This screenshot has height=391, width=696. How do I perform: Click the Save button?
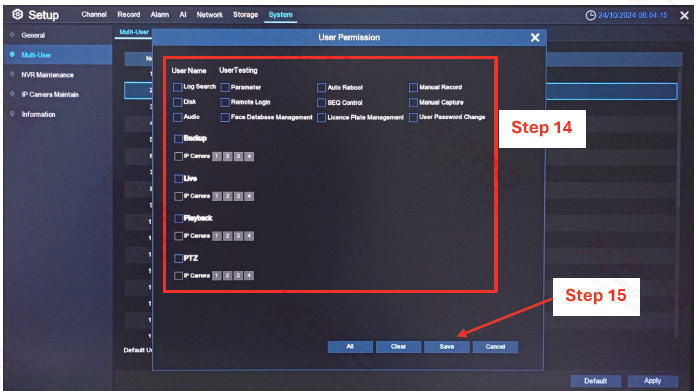tap(447, 347)
